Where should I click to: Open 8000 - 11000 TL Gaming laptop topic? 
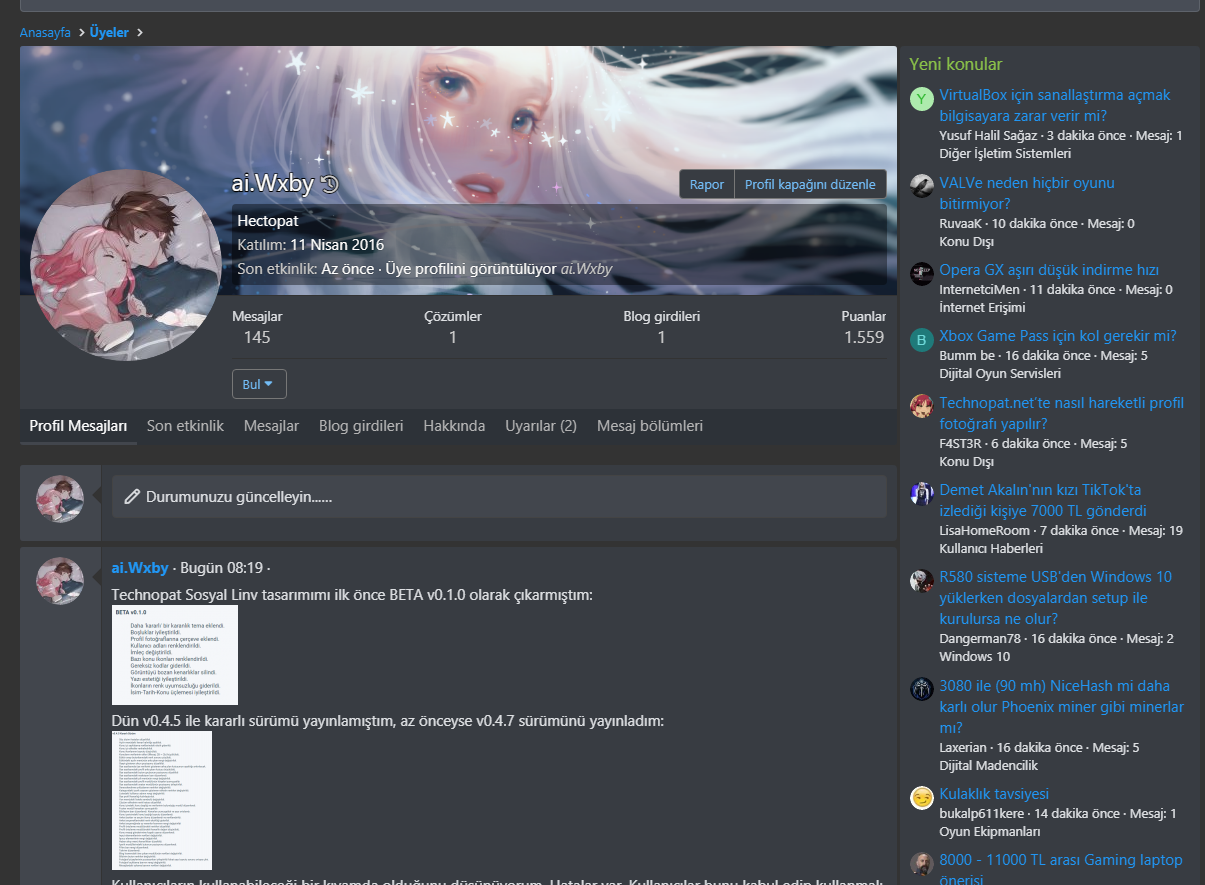(1061, 870)
